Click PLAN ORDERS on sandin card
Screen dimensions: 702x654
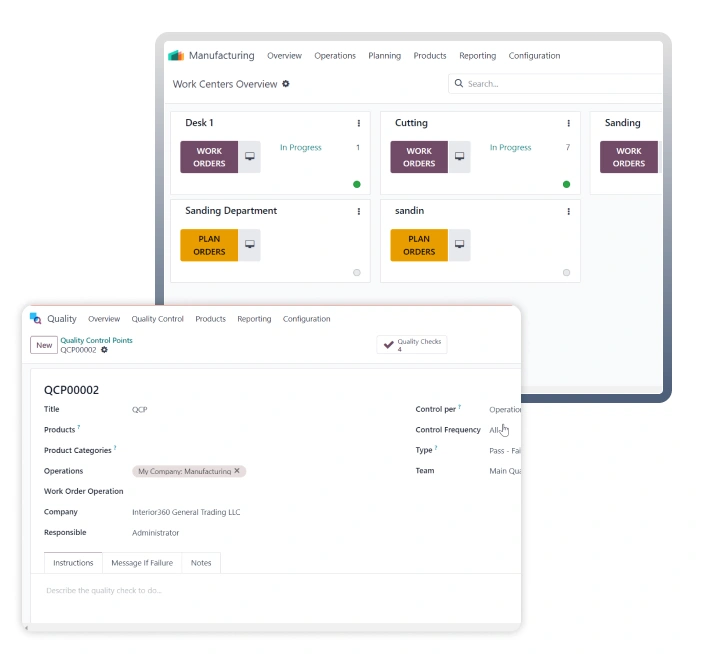419,245
